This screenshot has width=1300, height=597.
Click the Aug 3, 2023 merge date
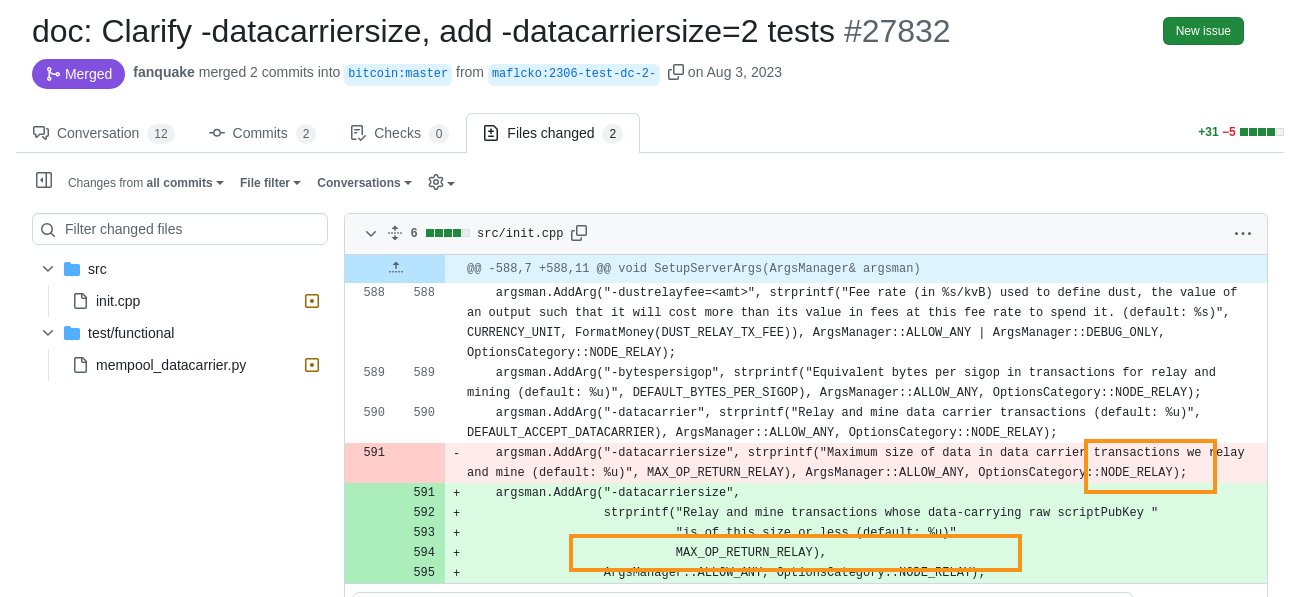[744, 72]
